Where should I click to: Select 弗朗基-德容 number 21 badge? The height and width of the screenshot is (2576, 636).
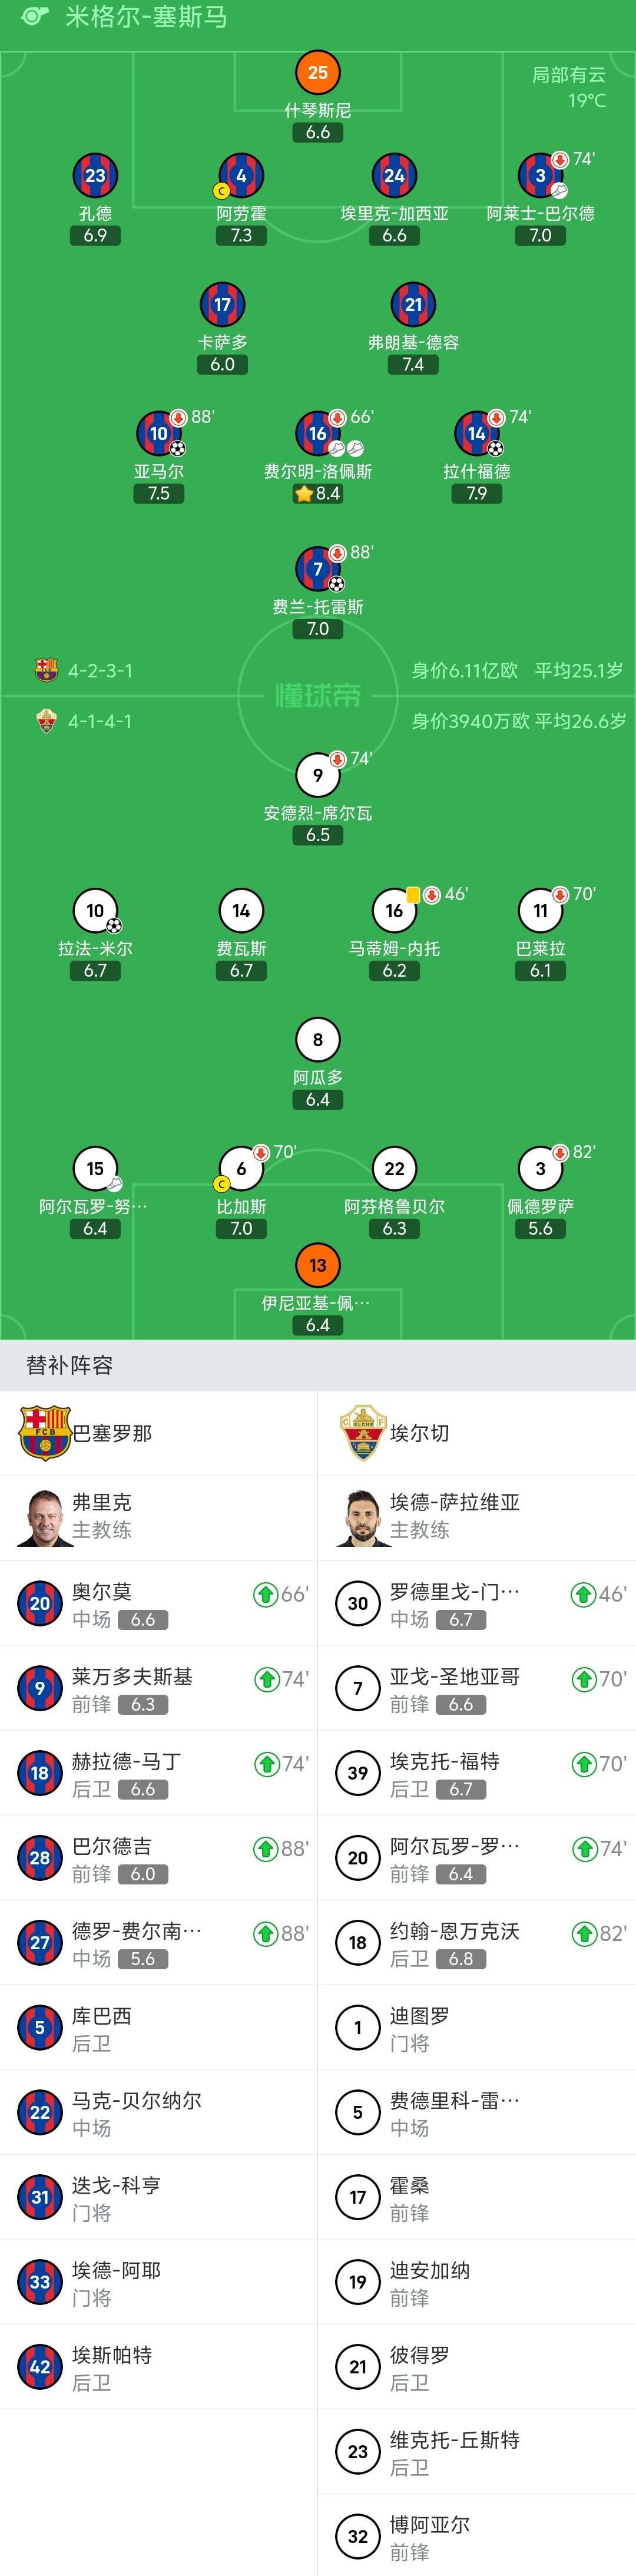point(413,305)
